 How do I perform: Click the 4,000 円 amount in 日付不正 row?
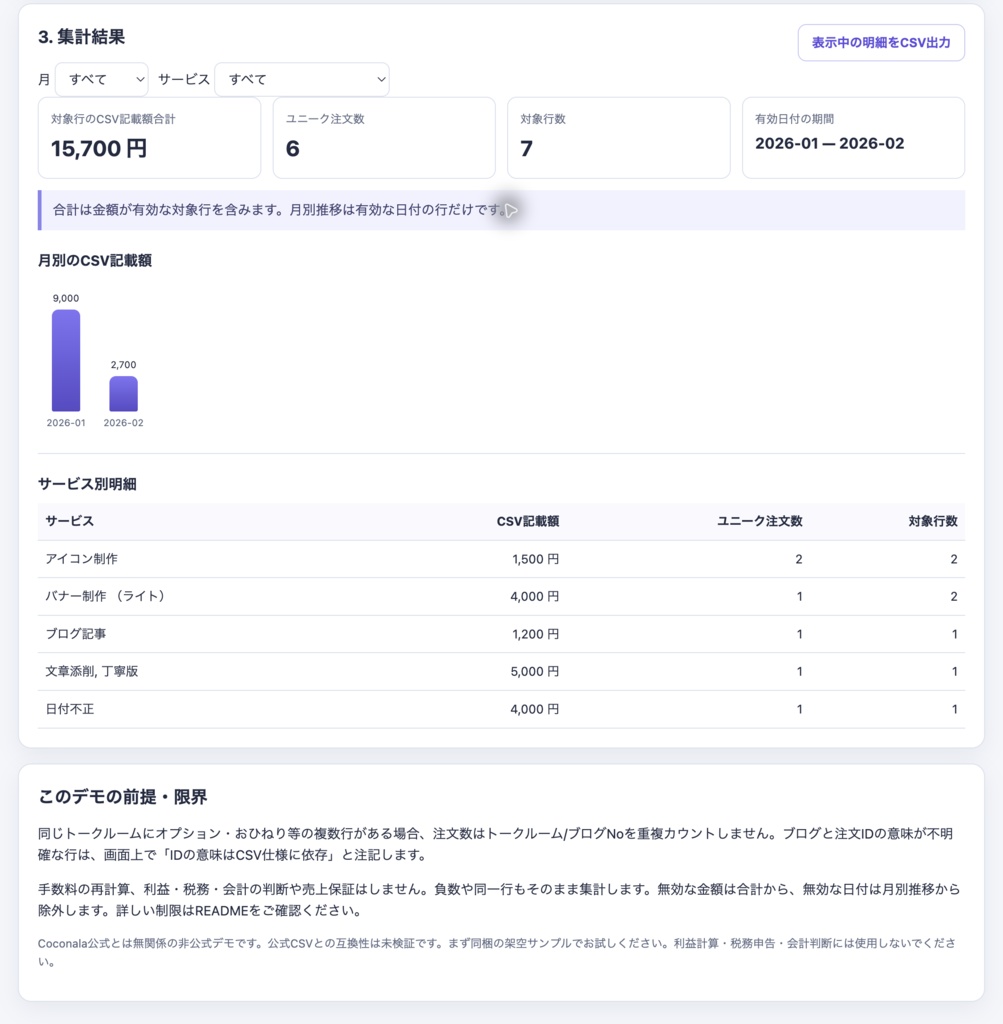pos(535,709)
